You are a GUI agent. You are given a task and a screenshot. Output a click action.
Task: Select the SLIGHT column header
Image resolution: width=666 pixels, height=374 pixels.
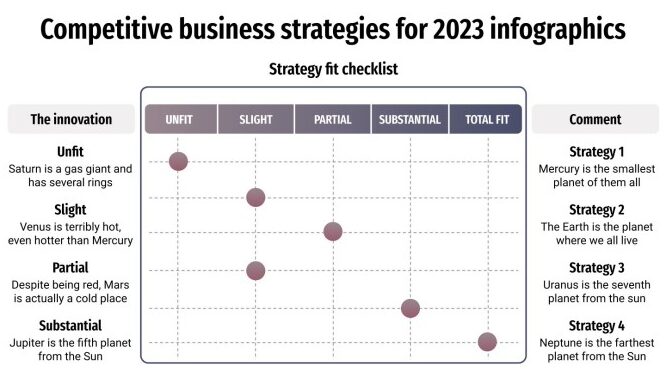coord(256,119)
